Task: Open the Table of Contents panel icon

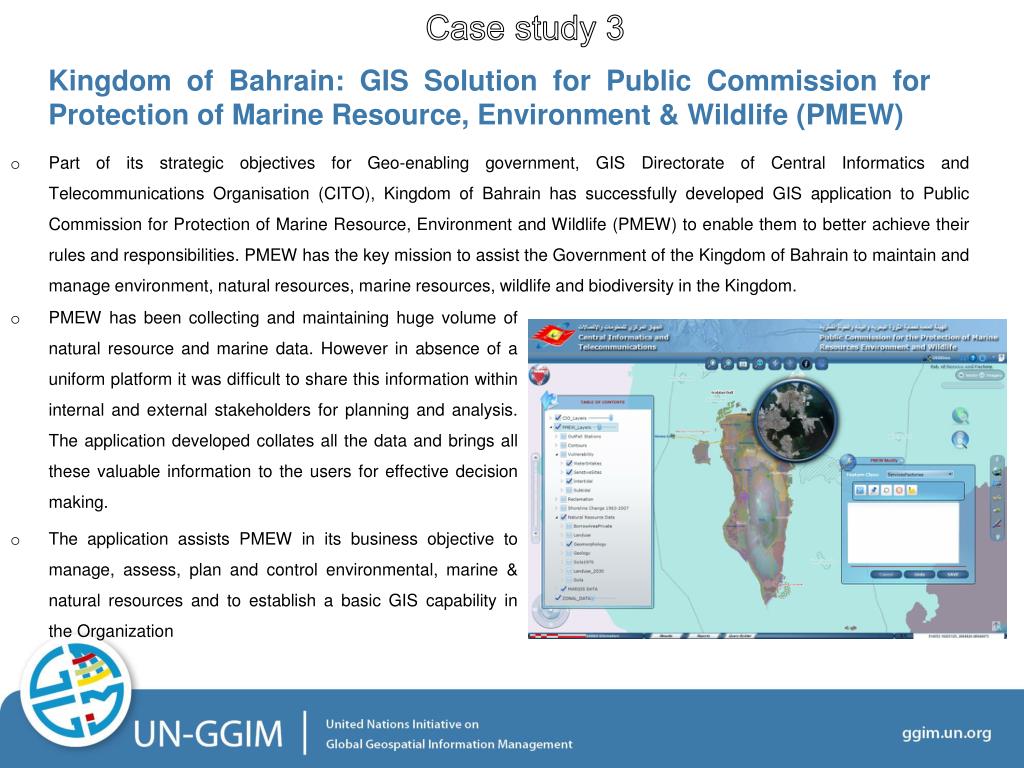Action: [548, 399]
